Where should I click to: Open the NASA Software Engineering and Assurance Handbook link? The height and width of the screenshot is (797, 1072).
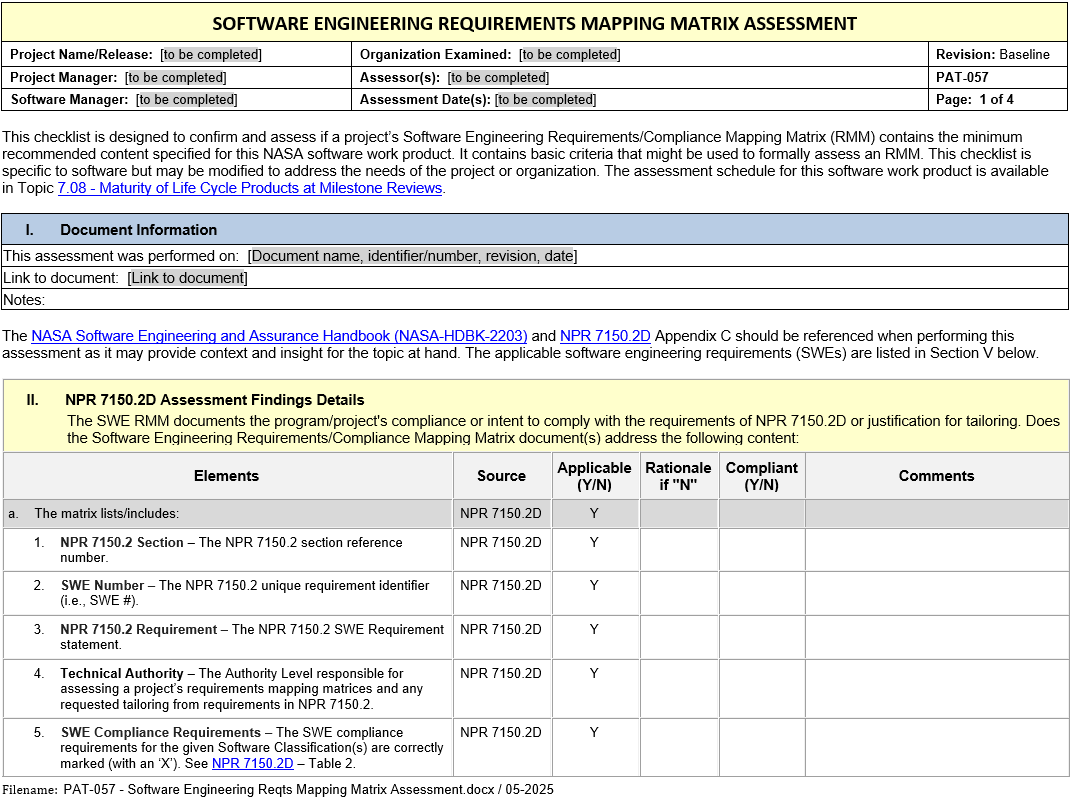[x=279, y=336]
